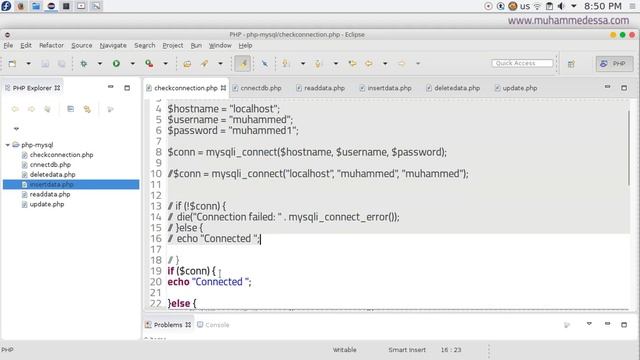Open the Source menu
This screenshot has height=360, width=640.
tap(82, 45)
